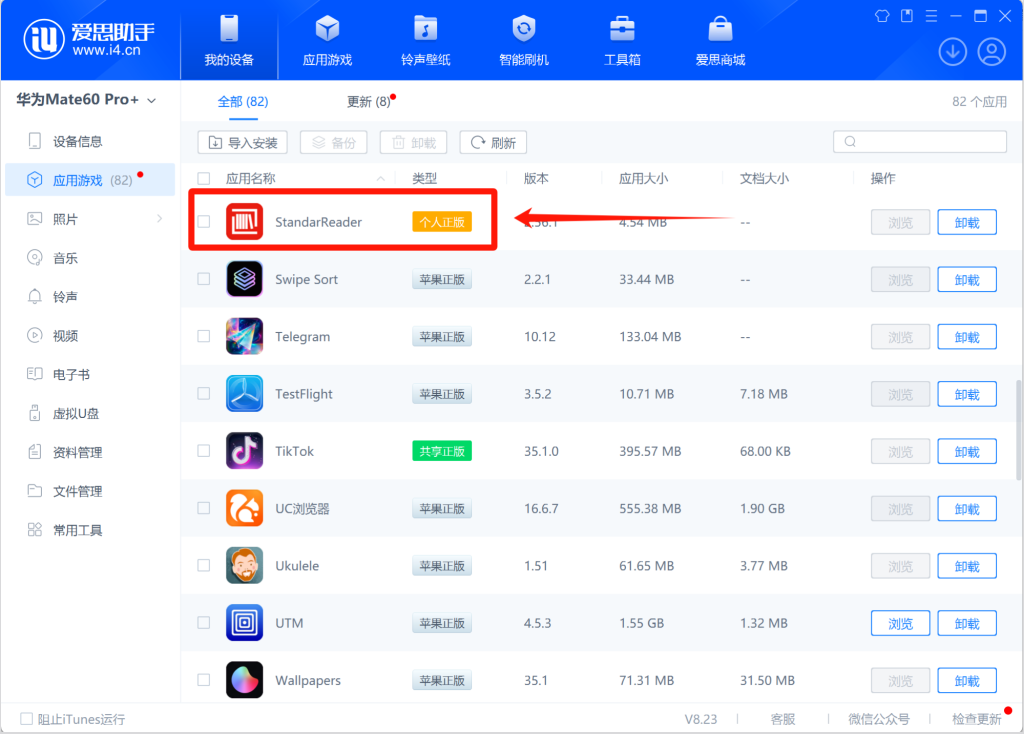Open the 华为Mate60 Pro+ device dropdown
The height and width of the screenshot is (734, 1024).
coord(86,100)
